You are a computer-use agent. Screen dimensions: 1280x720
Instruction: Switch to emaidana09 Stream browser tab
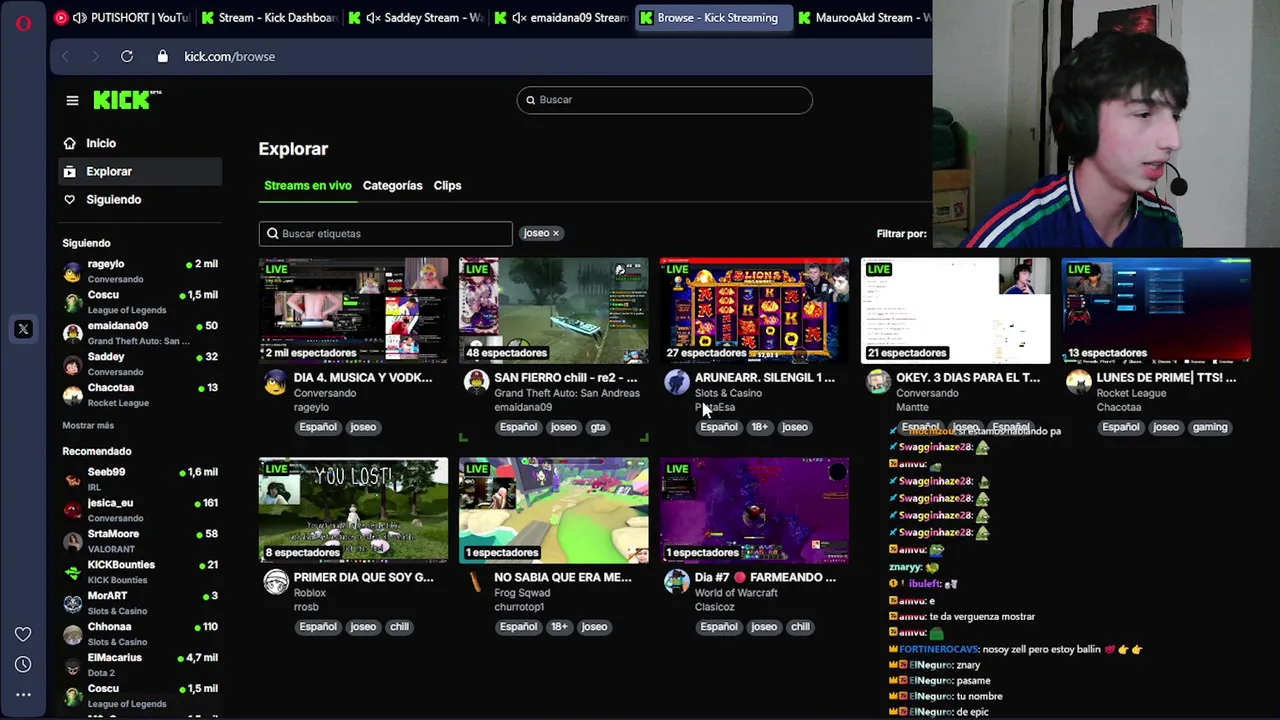coord(562,18)
